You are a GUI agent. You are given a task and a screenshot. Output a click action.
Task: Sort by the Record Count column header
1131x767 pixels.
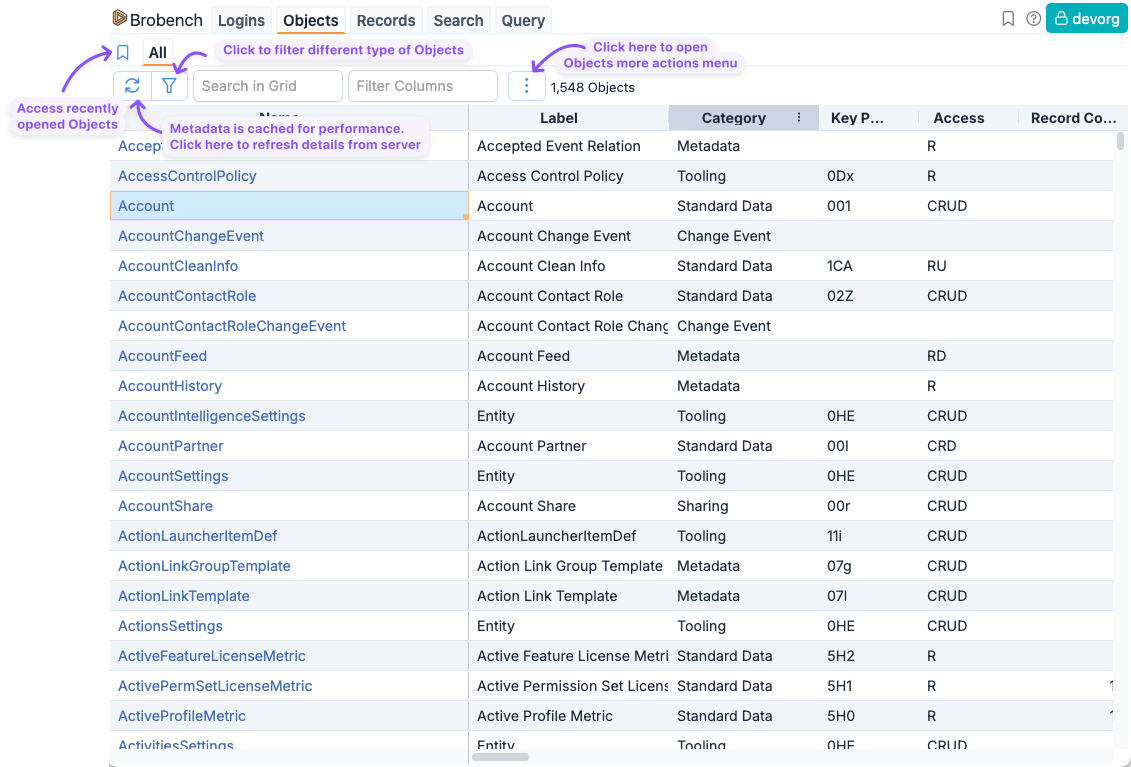(x=1073, y=118)
